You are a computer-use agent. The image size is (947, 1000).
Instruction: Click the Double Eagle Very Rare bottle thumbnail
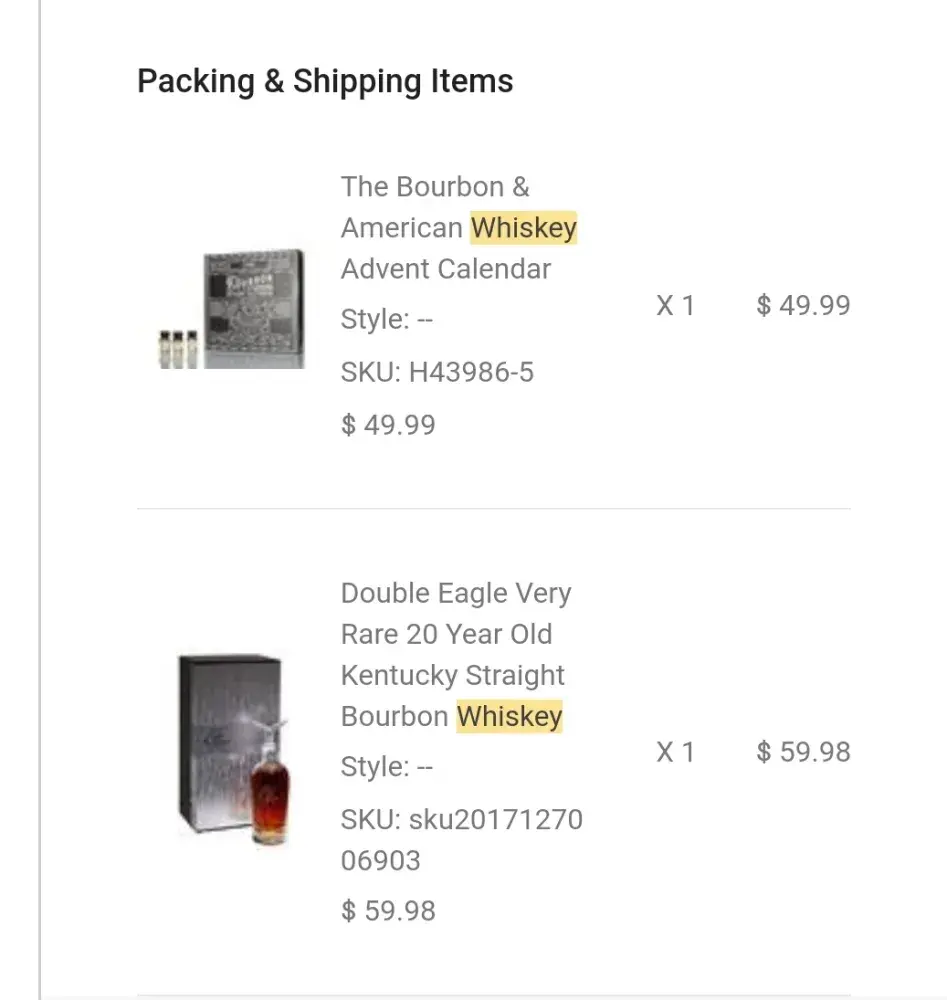pyautogui.click(x=233, y=750)
